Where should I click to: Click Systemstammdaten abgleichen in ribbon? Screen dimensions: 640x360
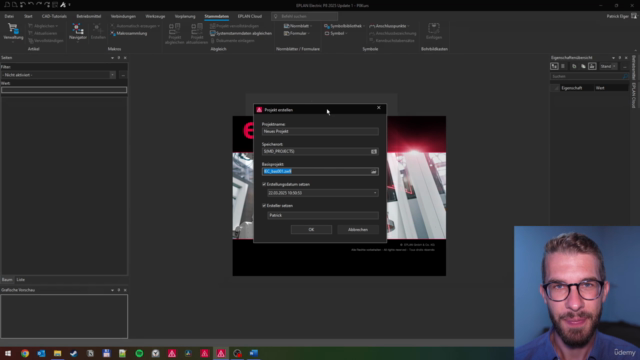(241, 33)
